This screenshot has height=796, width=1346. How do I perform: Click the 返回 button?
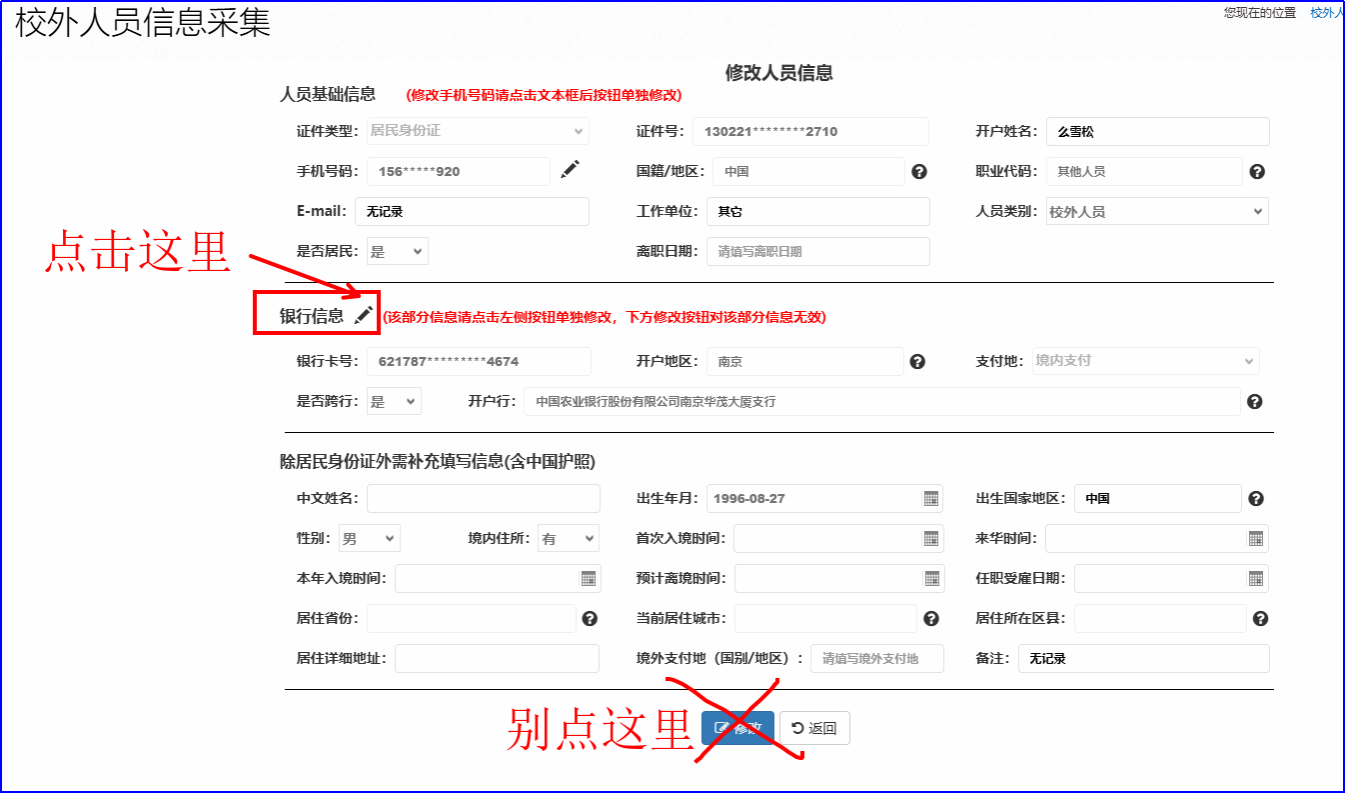(x=814, y=729)
